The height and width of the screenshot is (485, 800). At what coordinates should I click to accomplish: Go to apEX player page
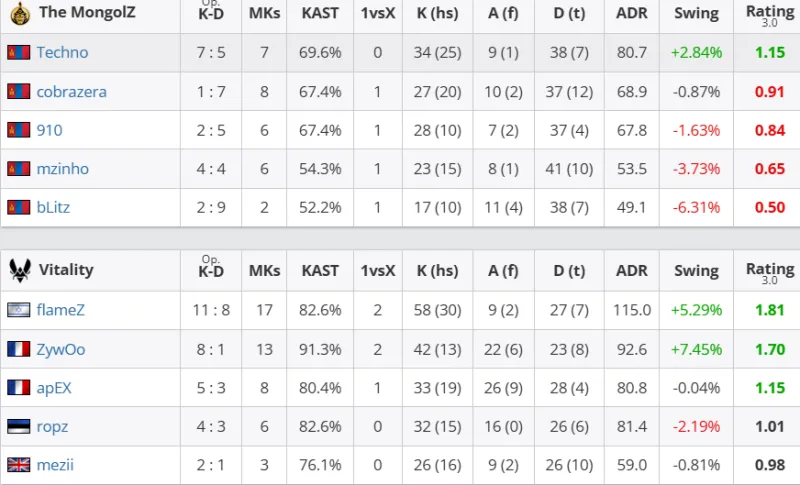(x=55, y=387)
